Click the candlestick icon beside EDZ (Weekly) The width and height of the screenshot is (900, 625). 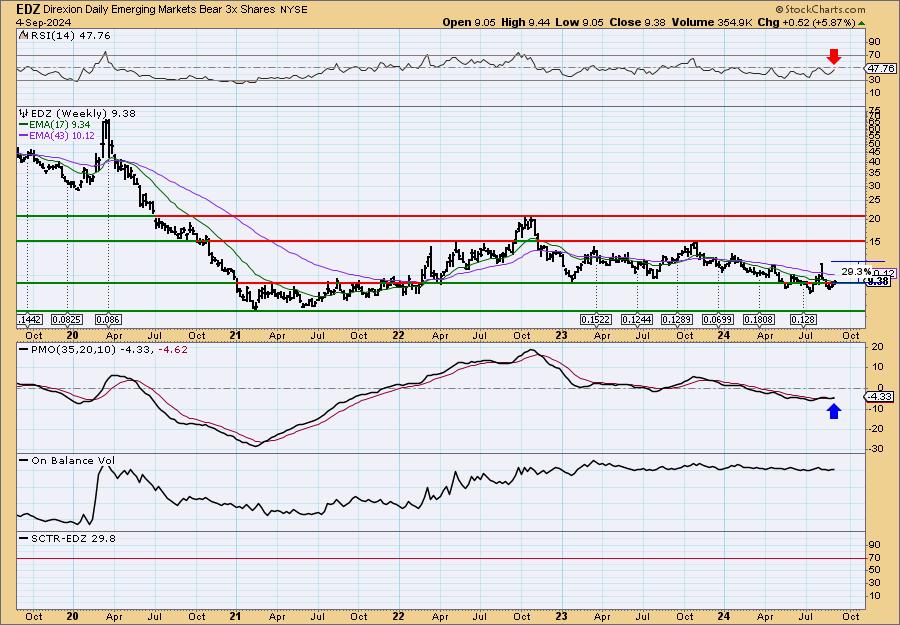click(x=23, y=114)
